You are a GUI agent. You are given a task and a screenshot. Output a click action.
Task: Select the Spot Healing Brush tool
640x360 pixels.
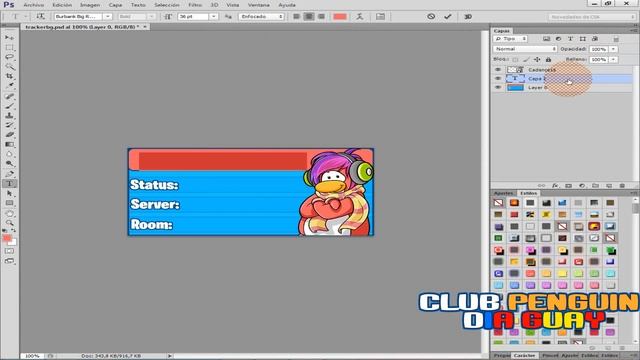(x=9, y=97)
